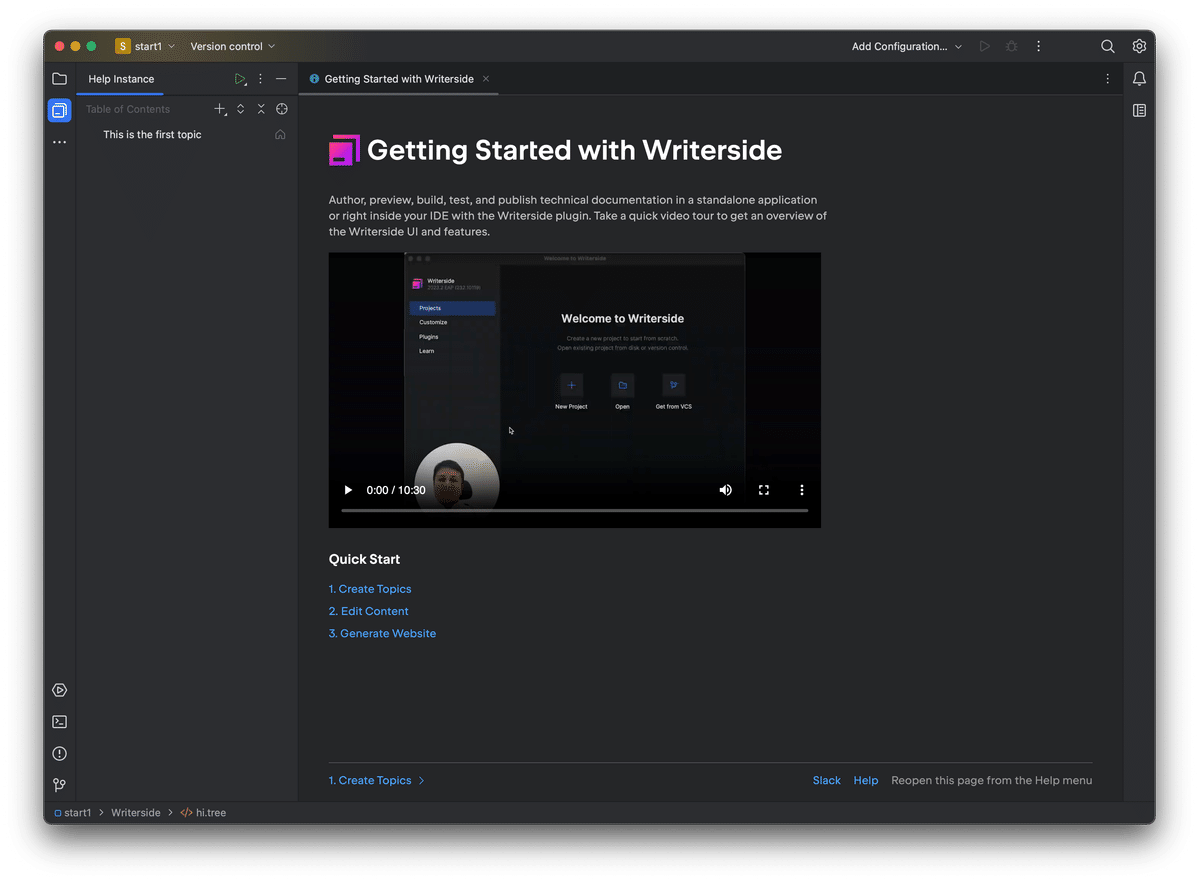Screen dimensions: 1200x883
Task: Select the Table of Contents tool window icon
Action: coord(59,110)
